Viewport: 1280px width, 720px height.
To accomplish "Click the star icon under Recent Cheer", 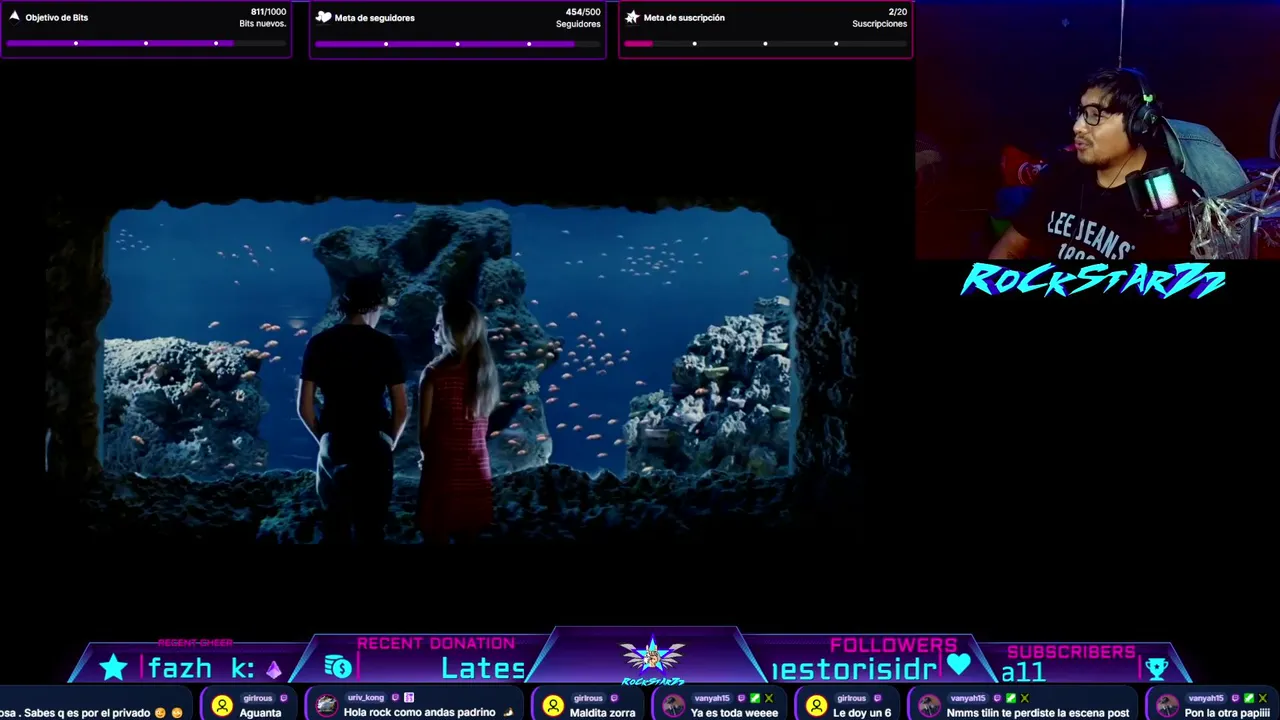I will pyautogui.click(x=114, y=668).
